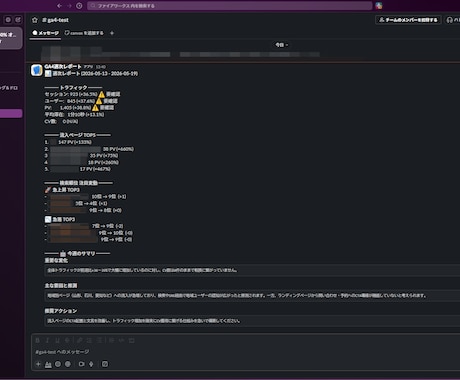This screenshot has width=460, height=380.
Task: Click the 急上昇 TOP3 heading
Action: tap(62, 190)
